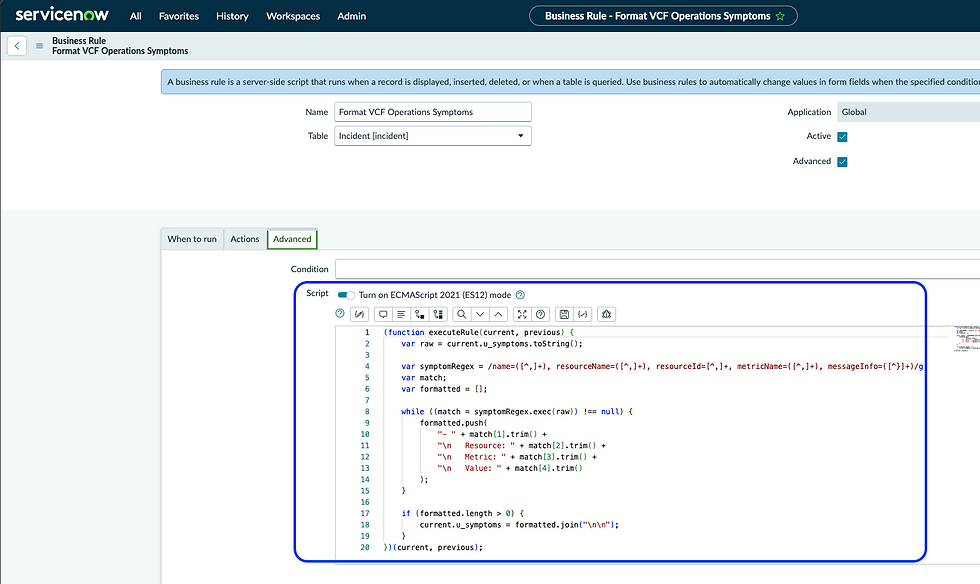Open search in script editor
The width and height of the screenshot is (980, 584).
tap(461, 315)
